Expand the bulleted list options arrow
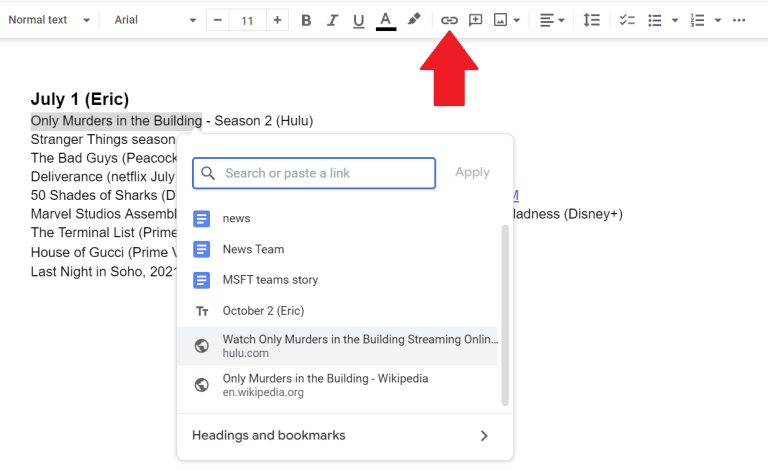The height and width of the screenshot is (470, 768). click(x=675, y=20)
